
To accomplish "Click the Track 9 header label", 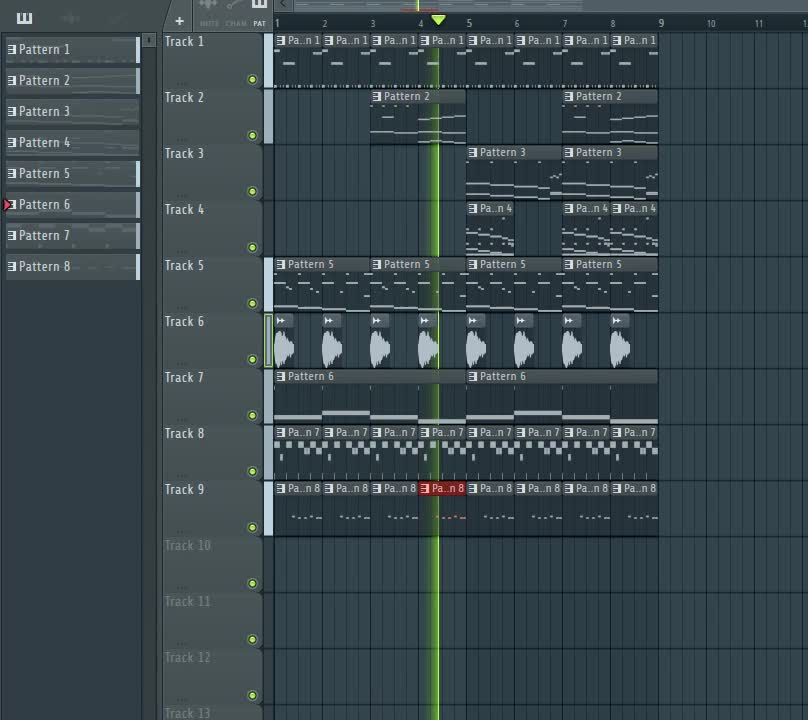I will pos(184,490).
